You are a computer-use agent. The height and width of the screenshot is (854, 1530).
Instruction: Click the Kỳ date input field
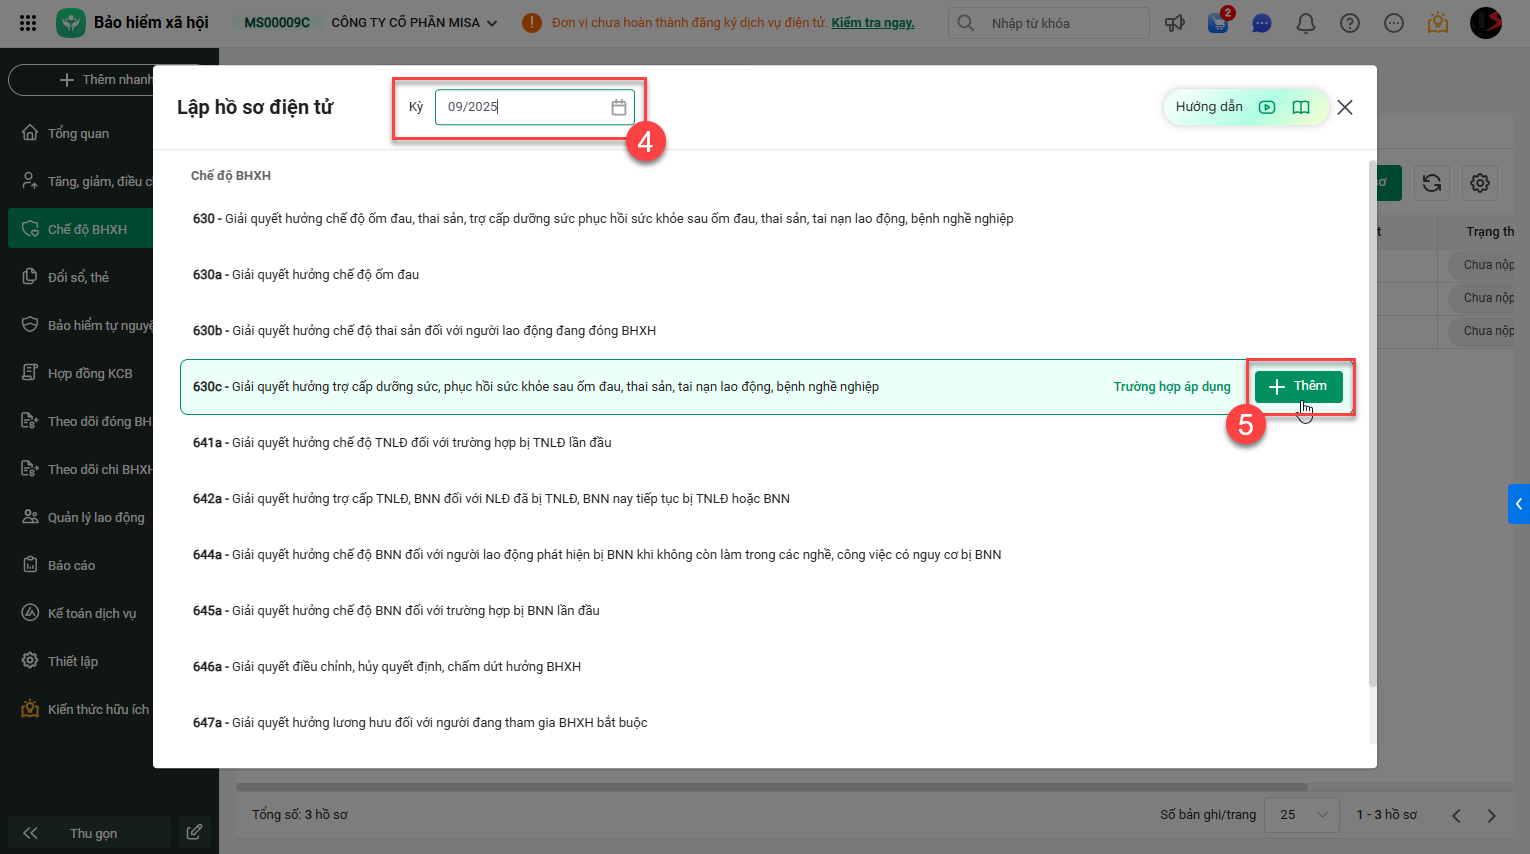coord(535,107)
